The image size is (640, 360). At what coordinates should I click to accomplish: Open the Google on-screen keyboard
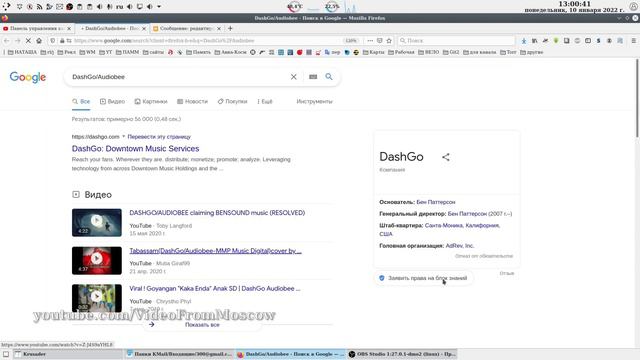point(313,77)
